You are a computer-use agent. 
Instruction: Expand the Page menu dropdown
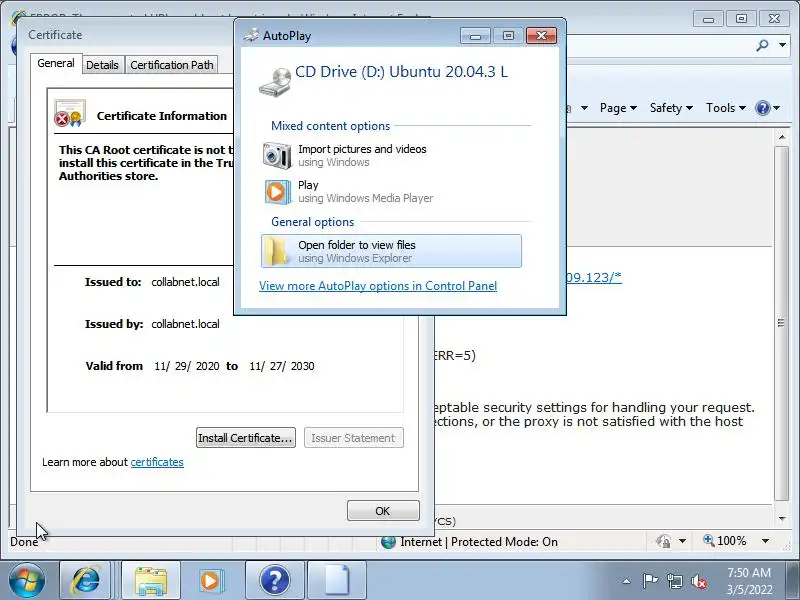618,108
